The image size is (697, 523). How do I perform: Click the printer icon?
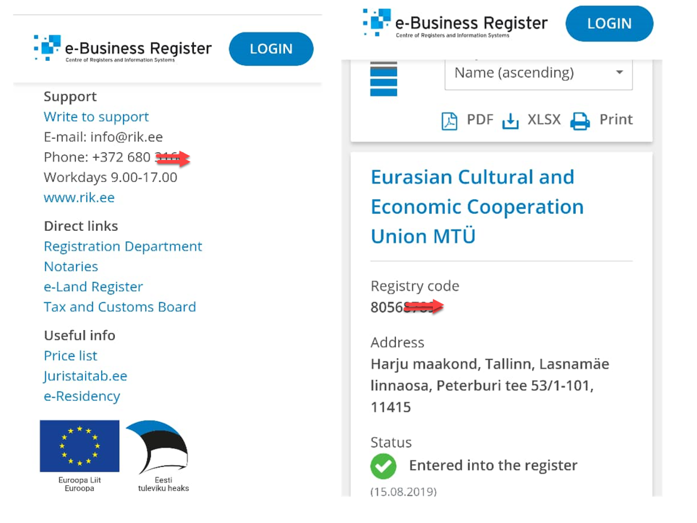580,121
